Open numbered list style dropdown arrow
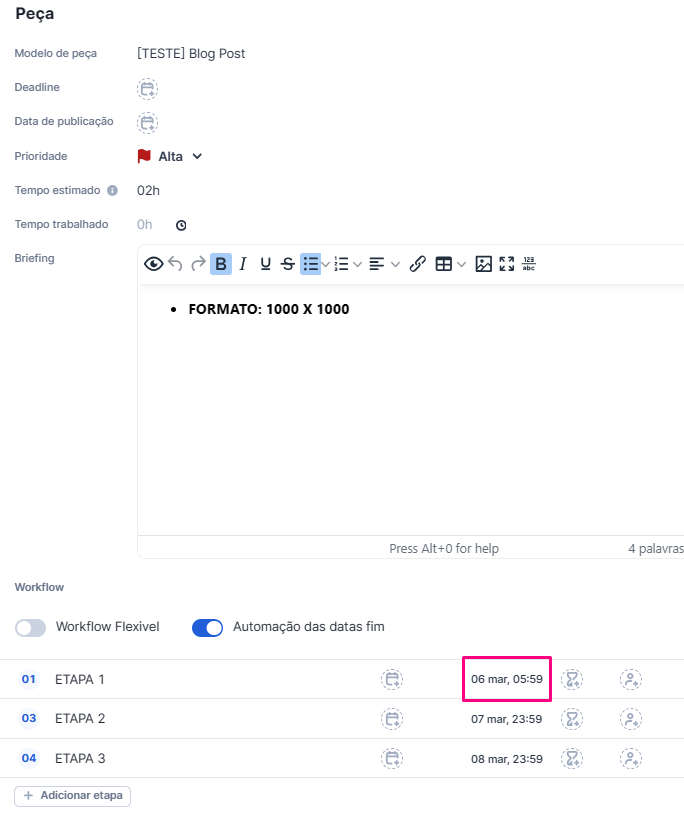The height and width of the screenshot is (814, 684). pyautogui.click(x=357, y=265)
